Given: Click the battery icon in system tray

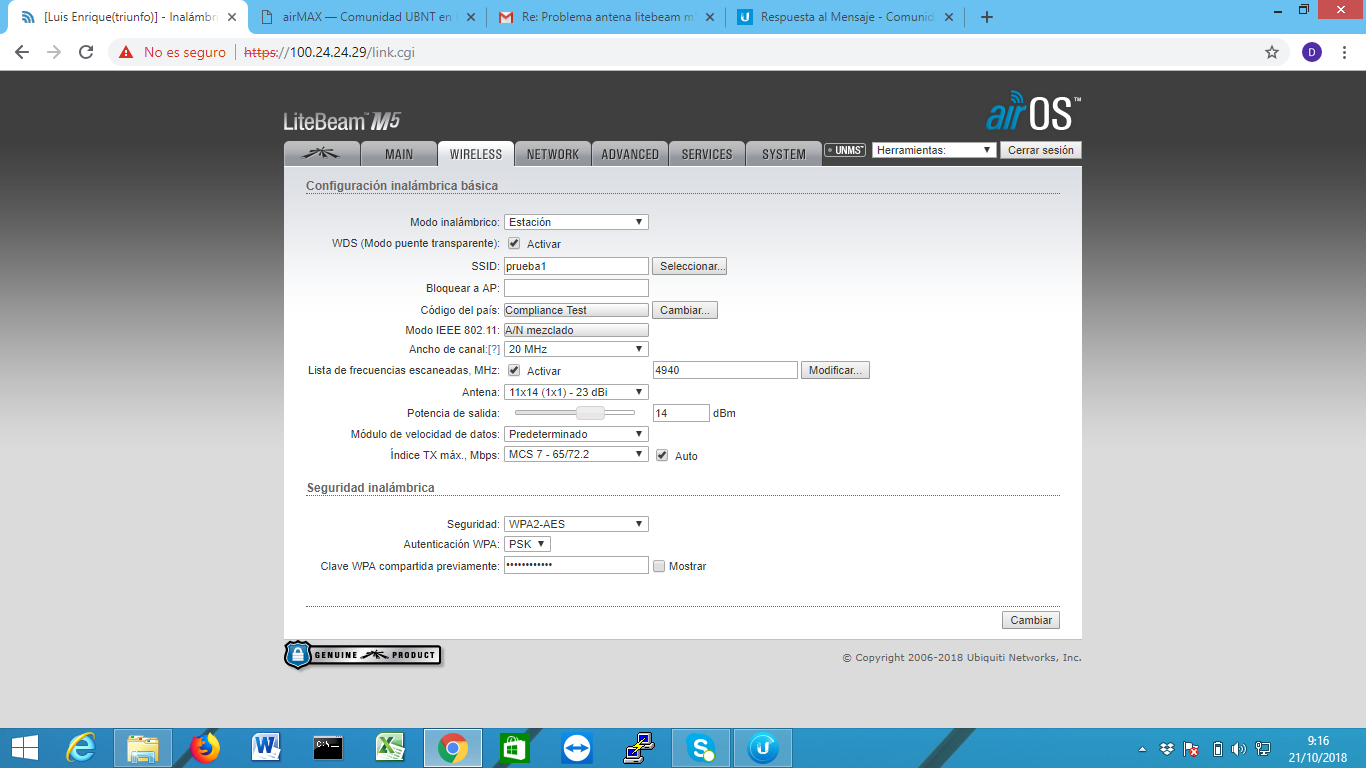Looking at the screenshot, I should [x=1217, y=748].
